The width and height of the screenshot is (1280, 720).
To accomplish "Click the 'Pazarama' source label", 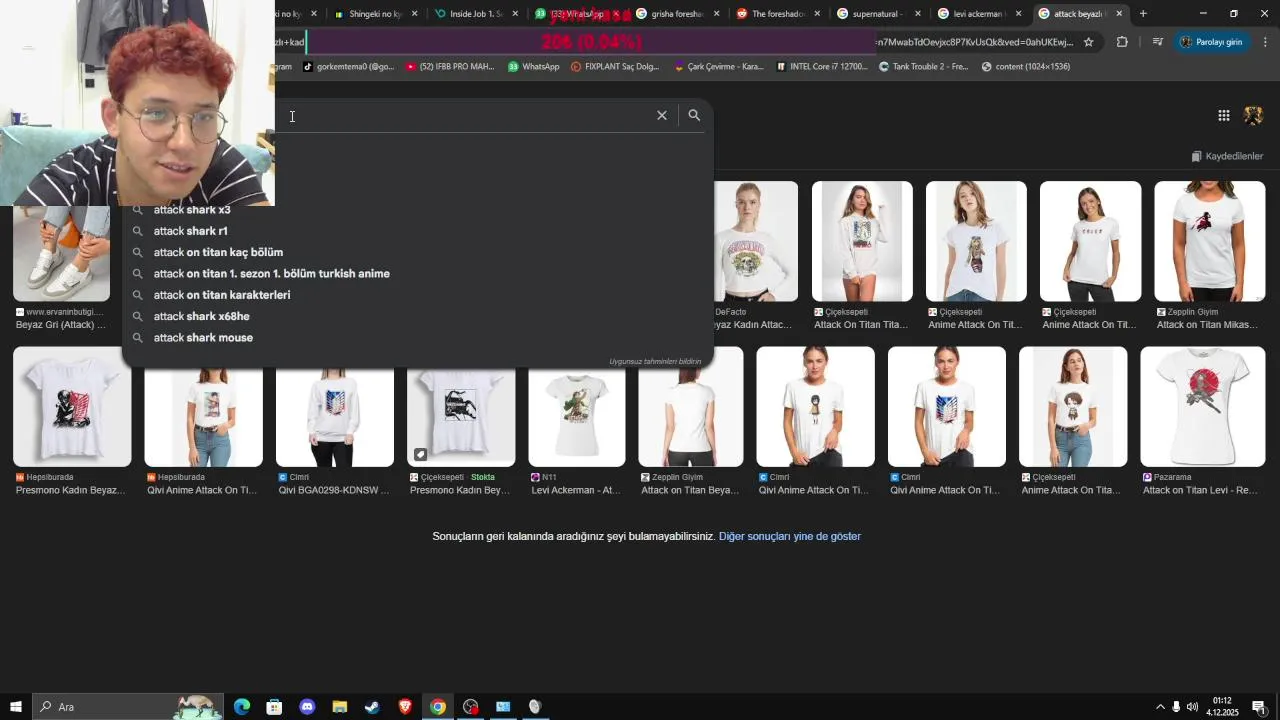I will click(x=1166, y=477).
